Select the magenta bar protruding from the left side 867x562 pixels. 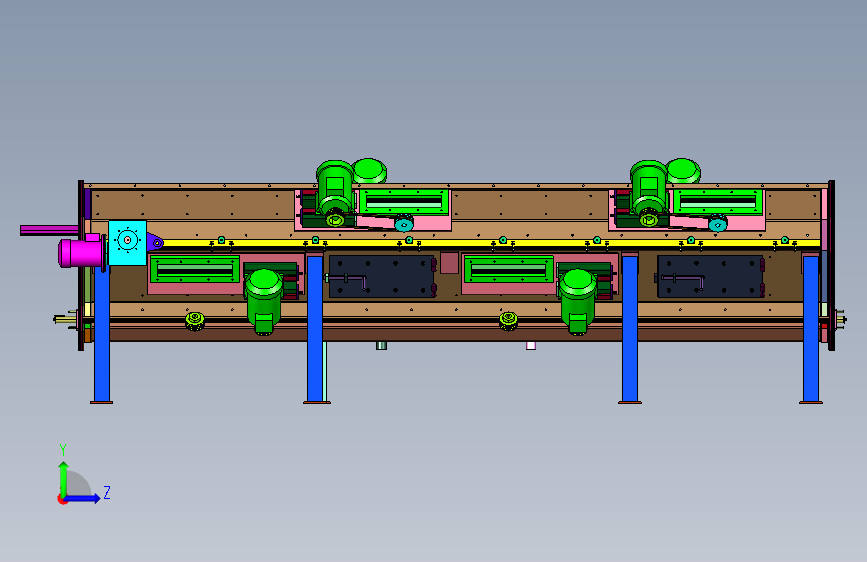coord(49,230)
